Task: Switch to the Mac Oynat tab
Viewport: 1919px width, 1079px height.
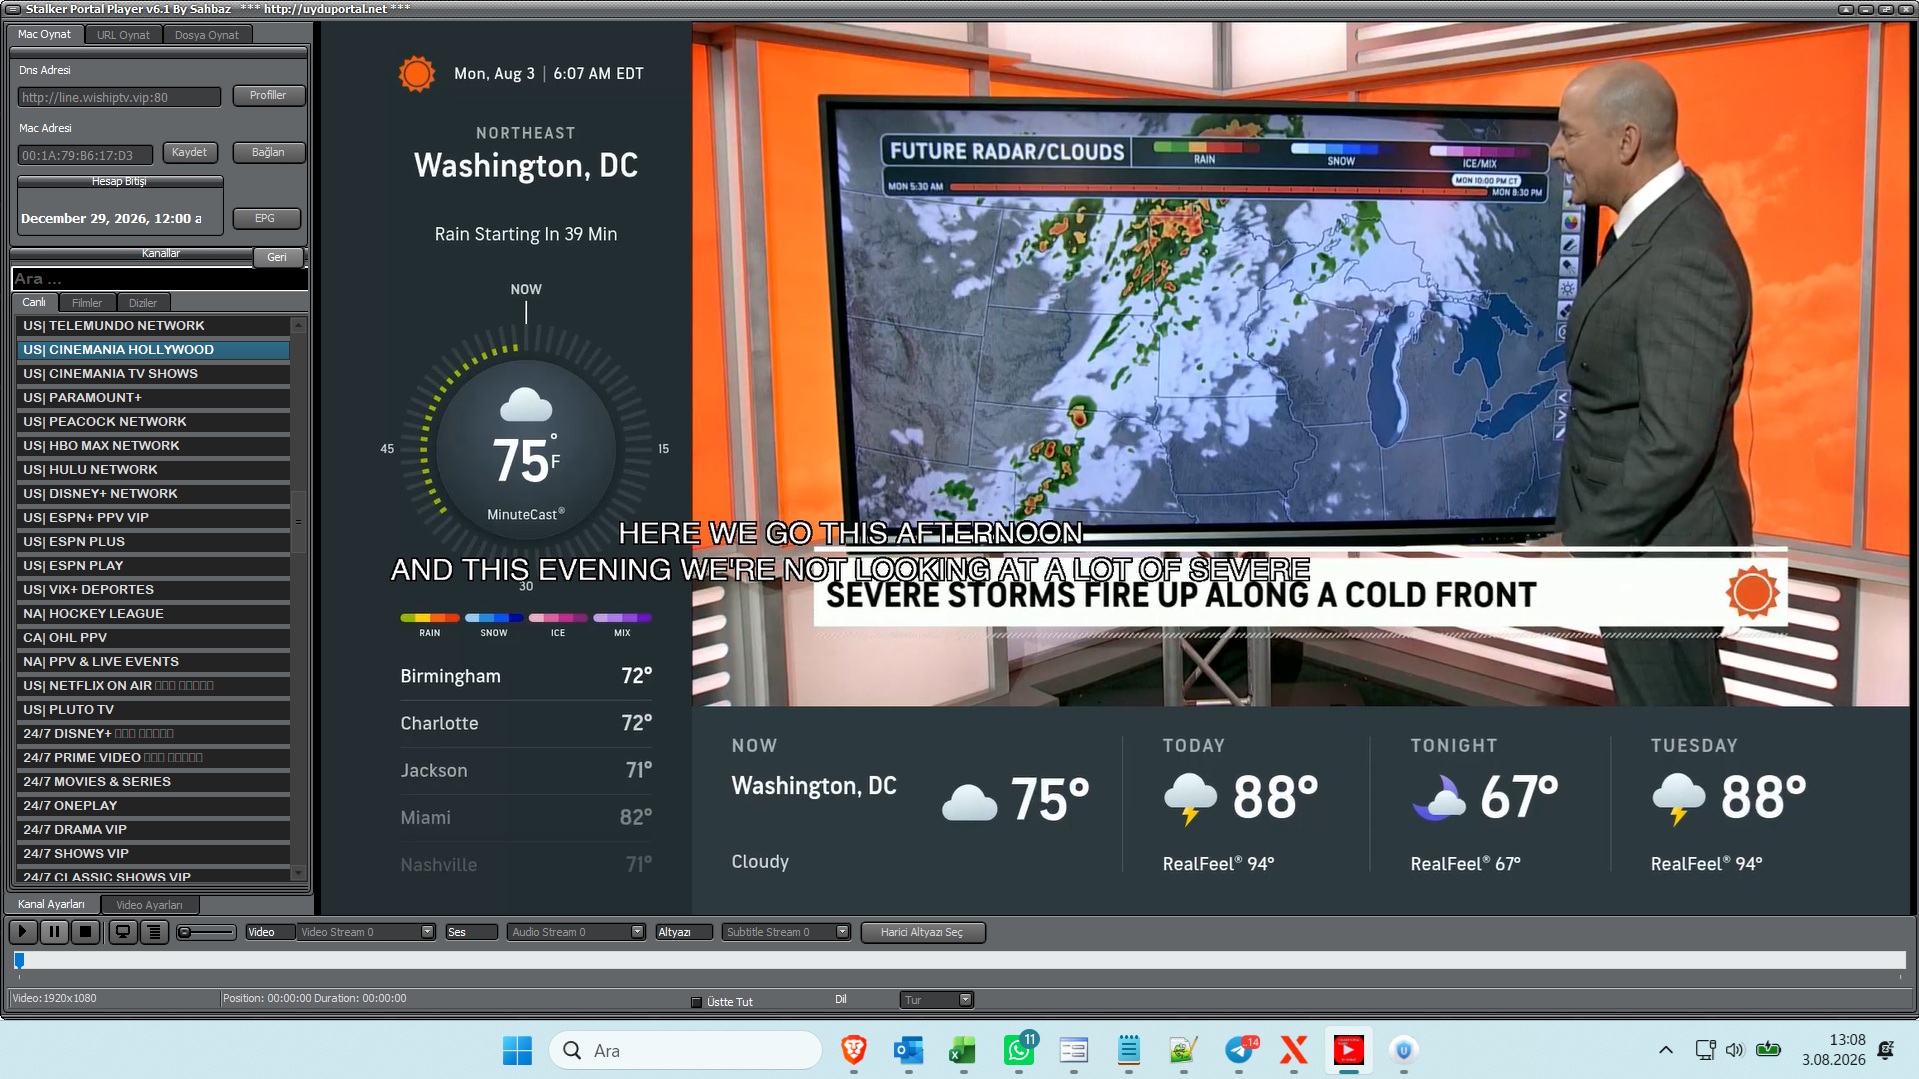Action: point(45,34)
